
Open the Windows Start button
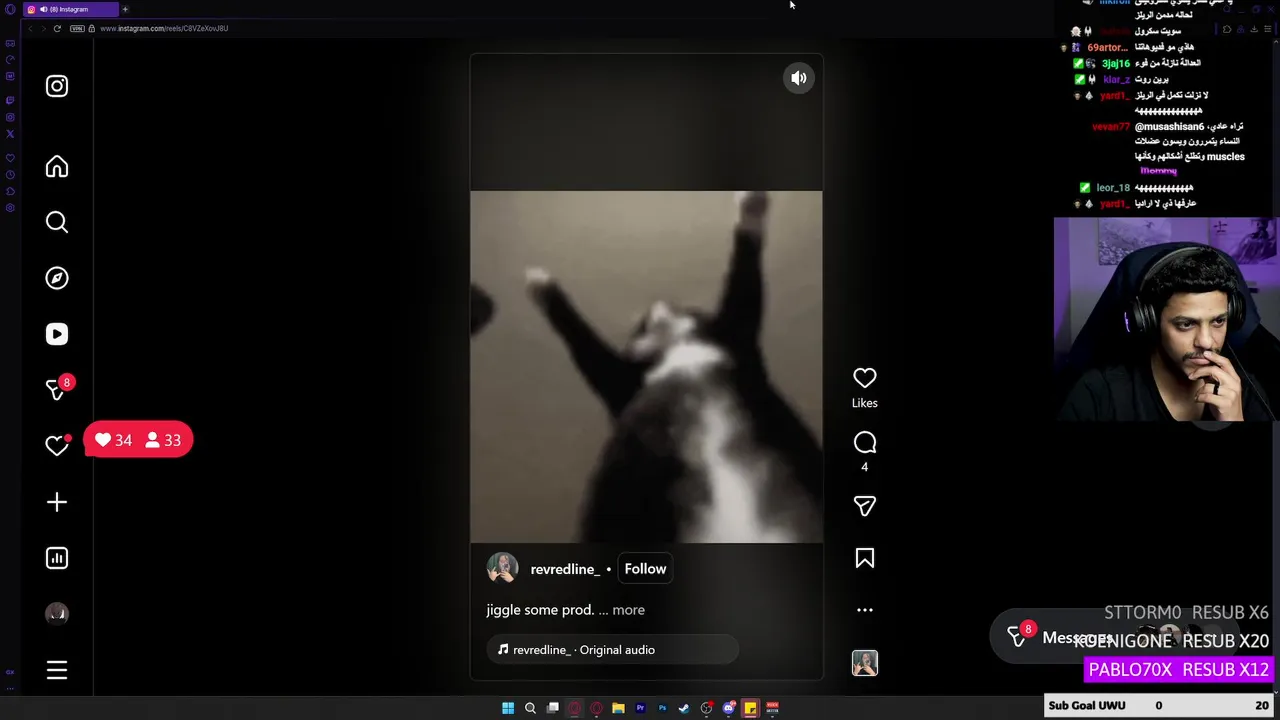click(508, 708)
